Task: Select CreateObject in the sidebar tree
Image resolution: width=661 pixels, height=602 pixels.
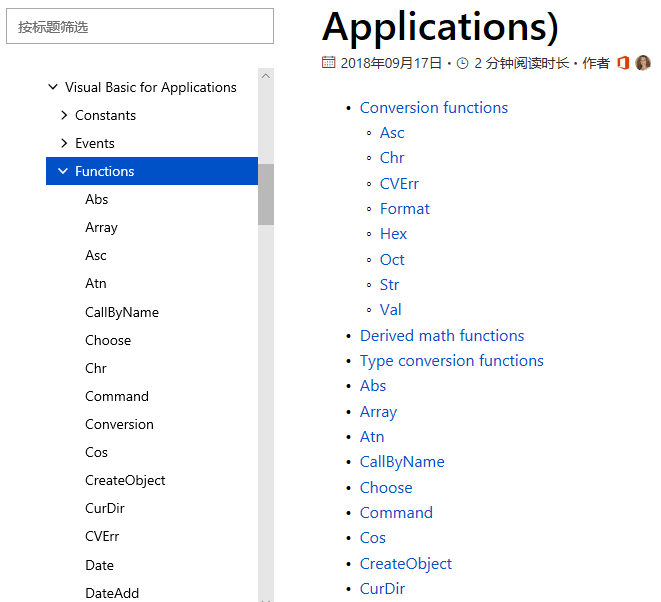Action: click(125, 481)
